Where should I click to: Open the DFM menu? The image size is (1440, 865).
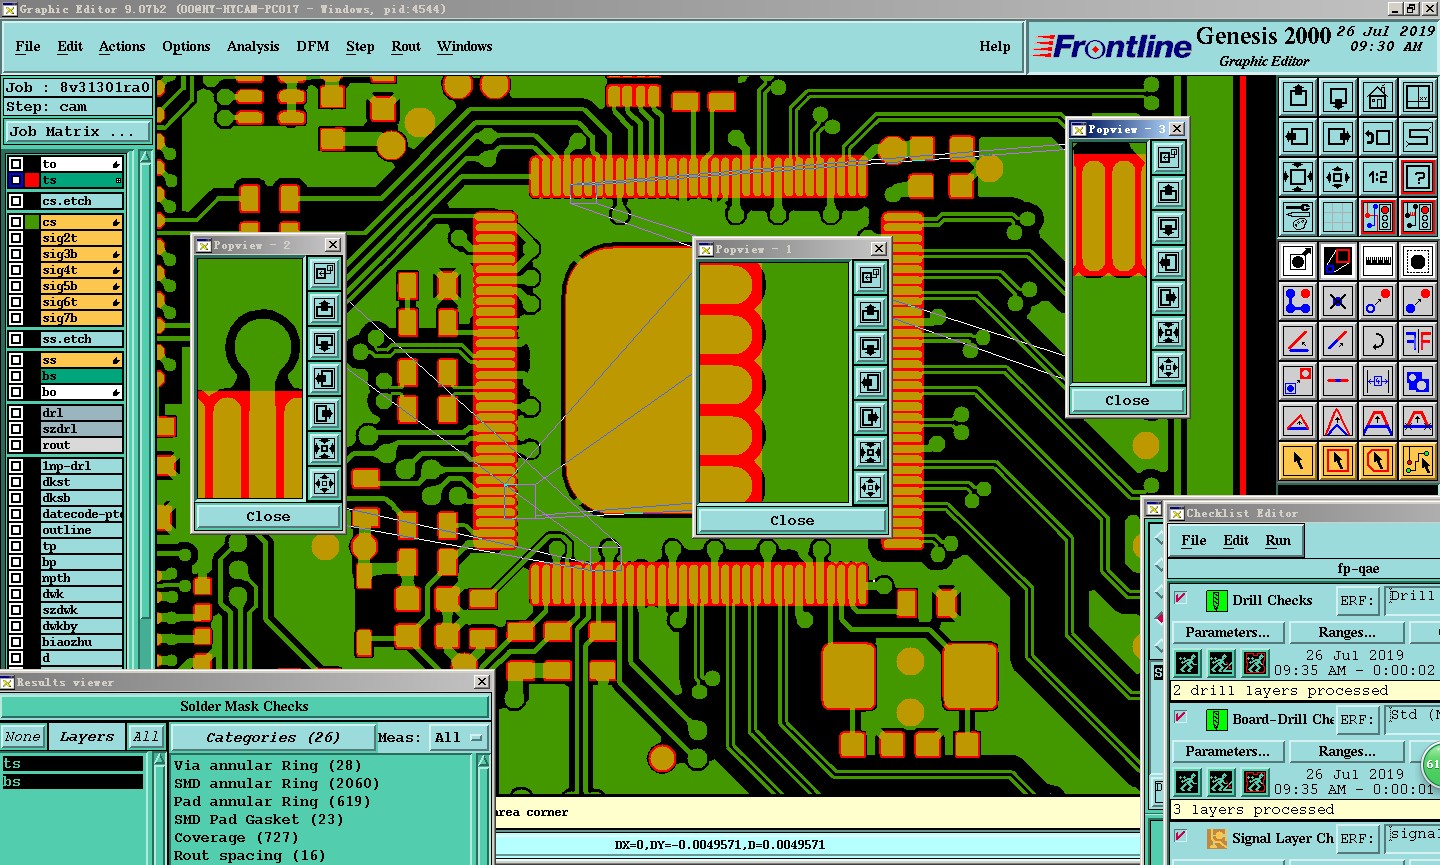pos(313,47)
